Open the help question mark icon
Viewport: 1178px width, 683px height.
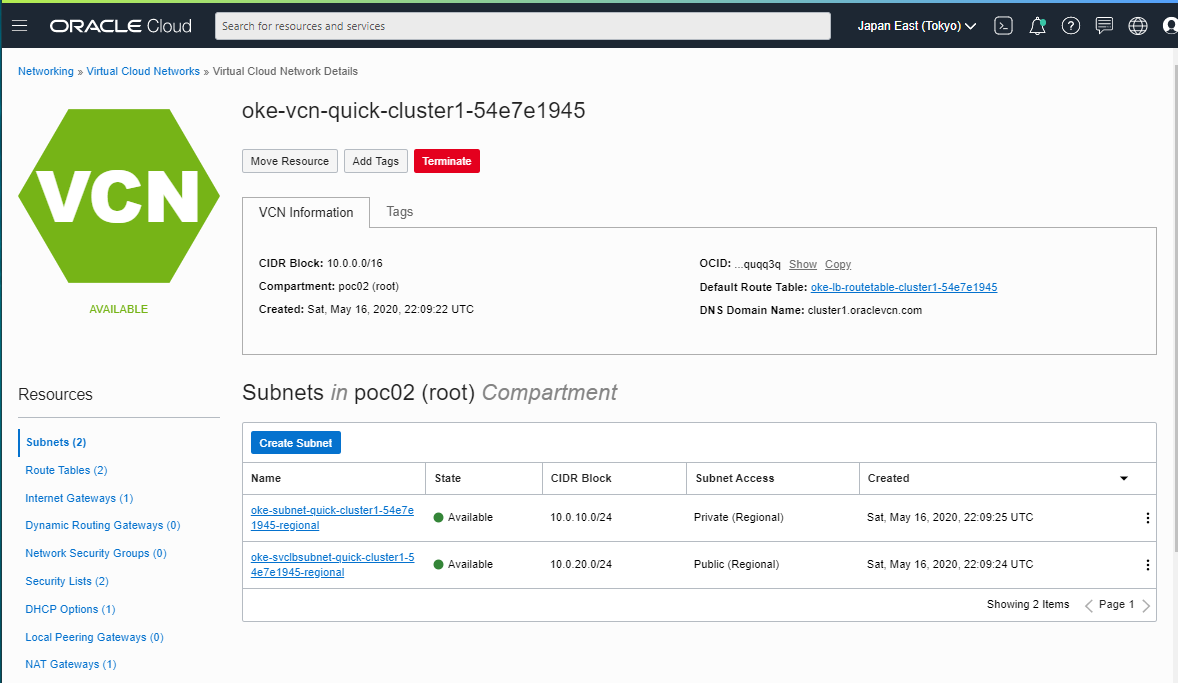click(1071, 26)
